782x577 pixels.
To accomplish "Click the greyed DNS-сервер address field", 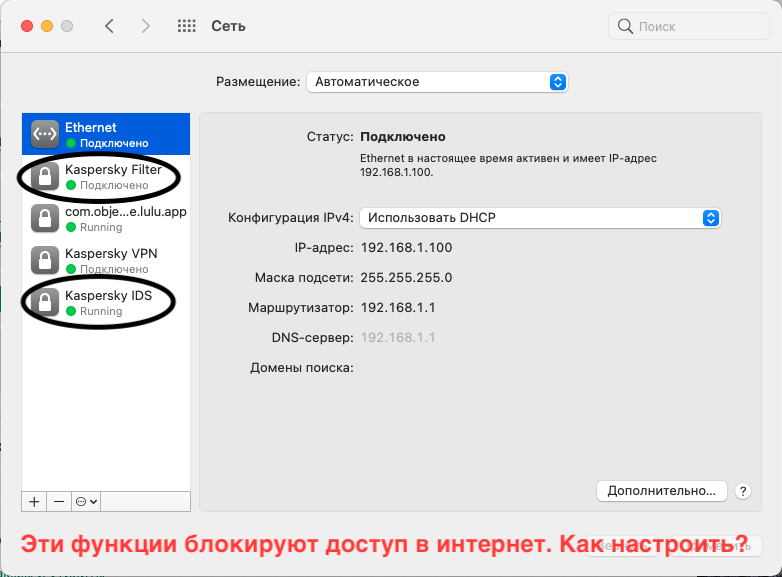I will point(398,338).
